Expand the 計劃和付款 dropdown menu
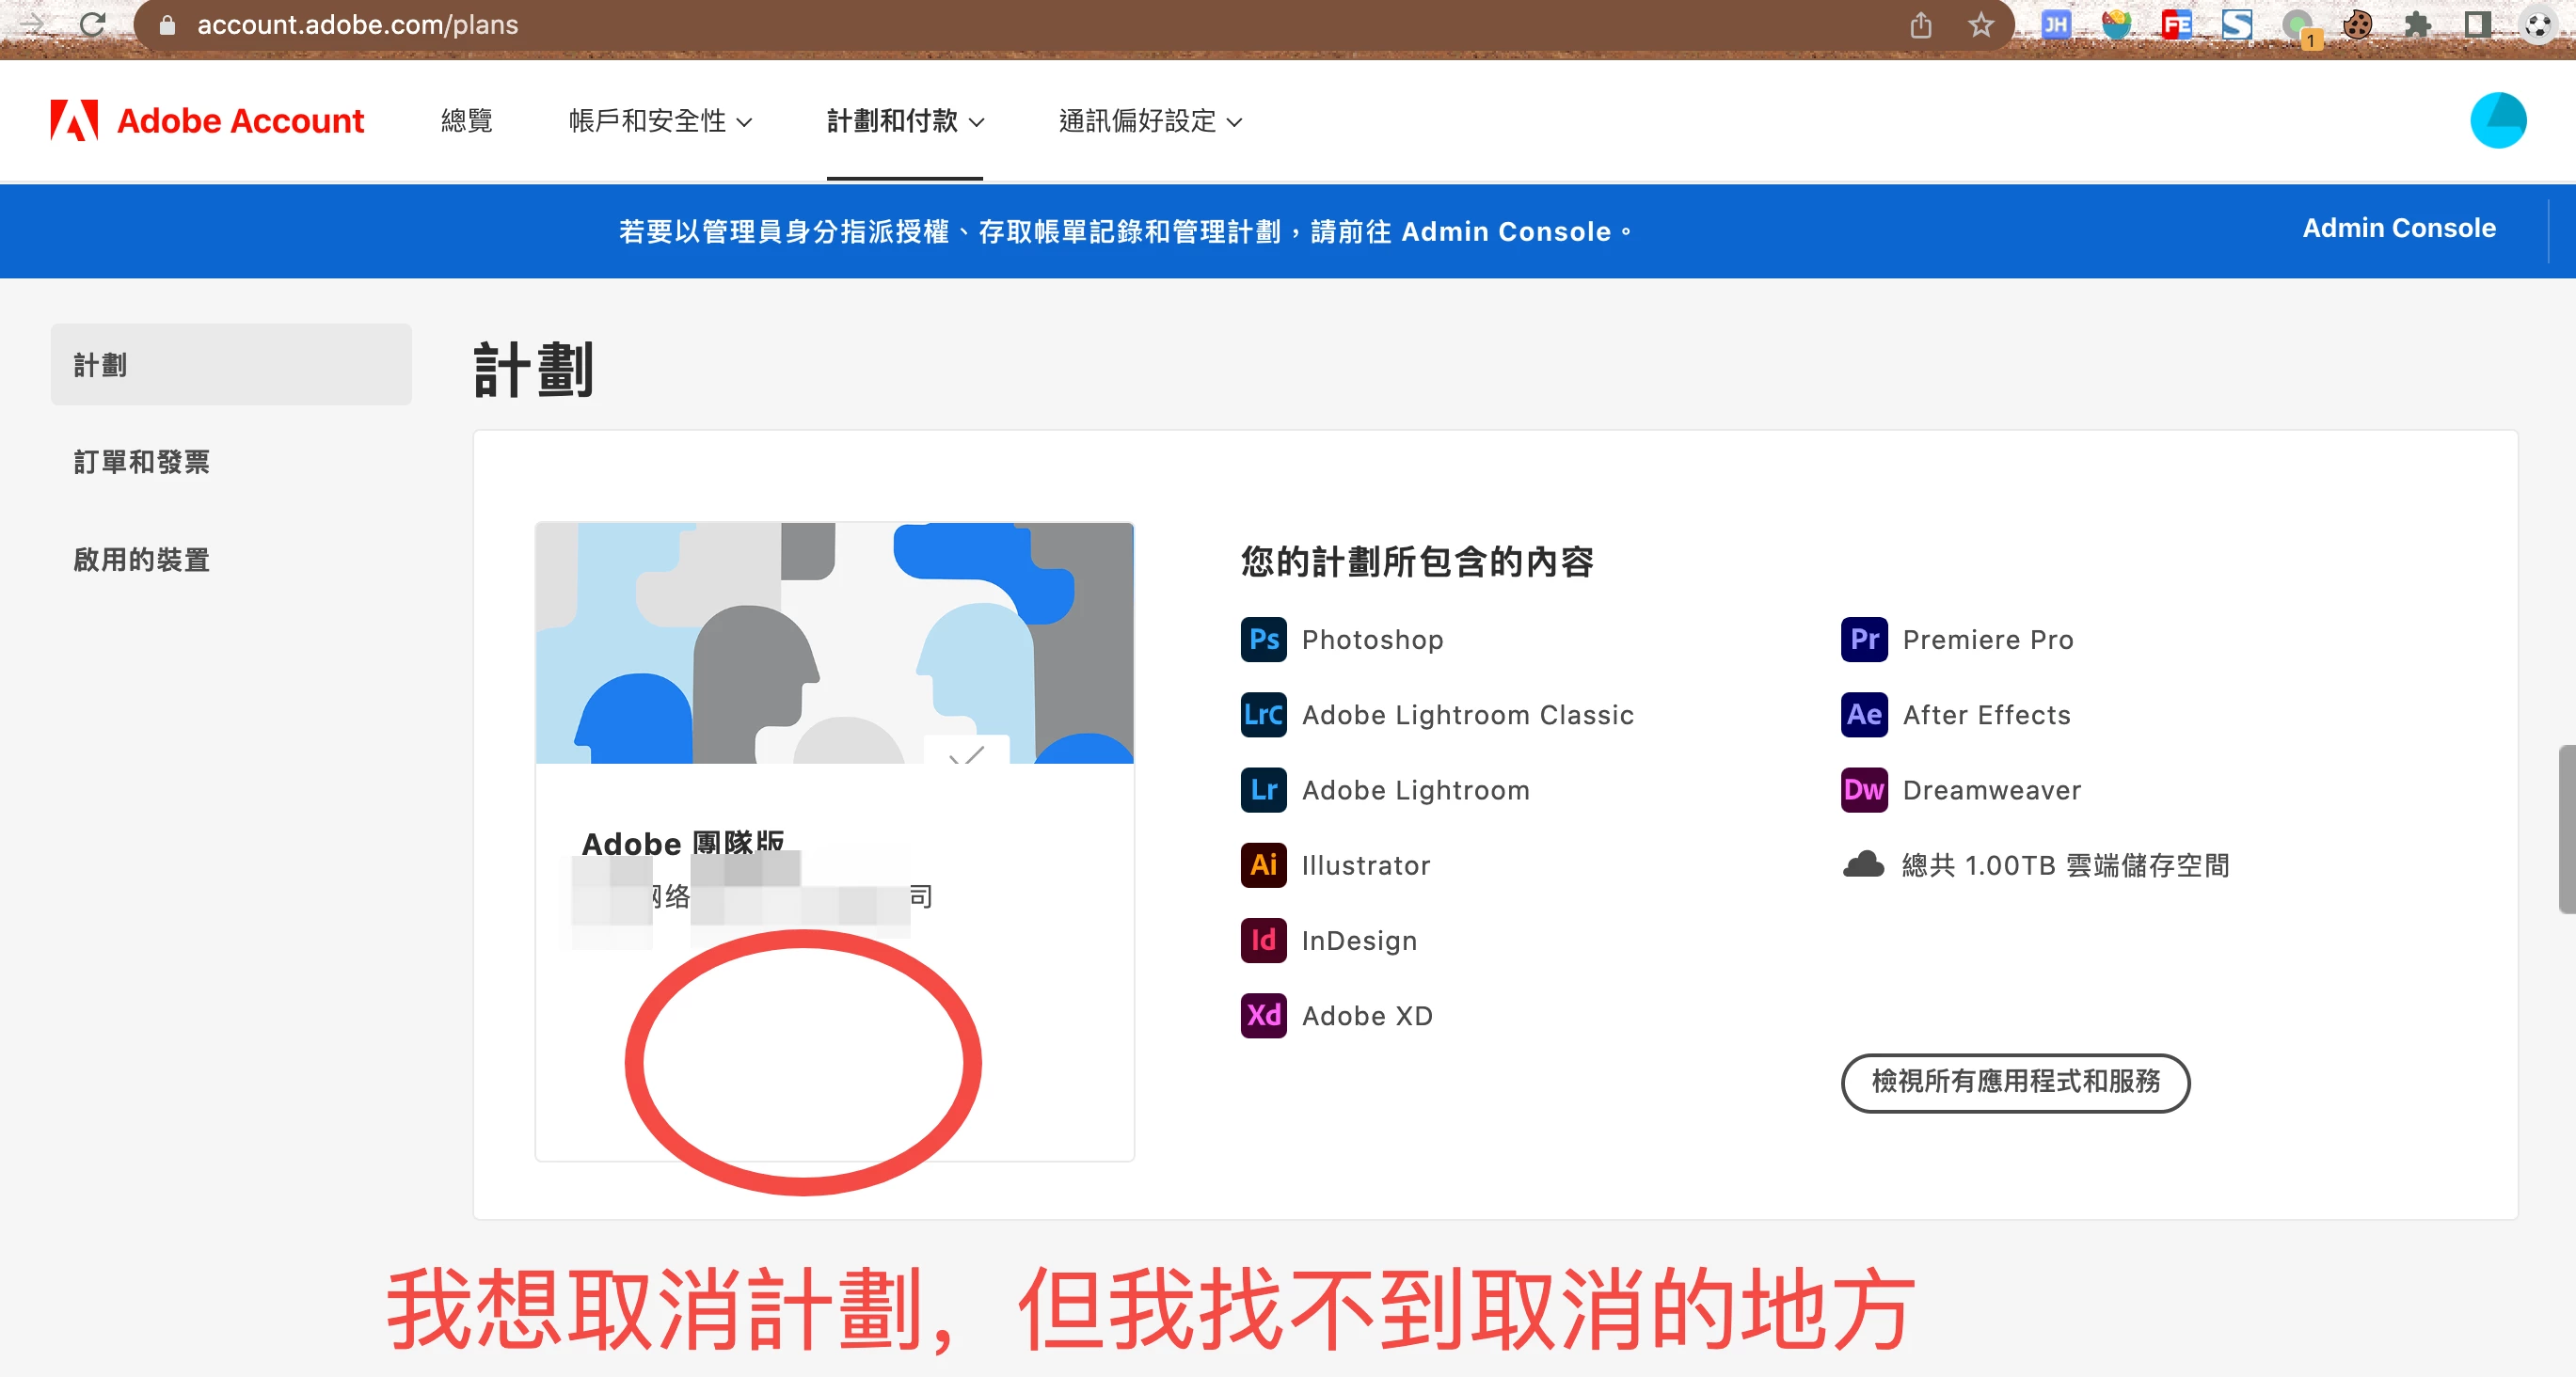 click(x=904, y=121)
